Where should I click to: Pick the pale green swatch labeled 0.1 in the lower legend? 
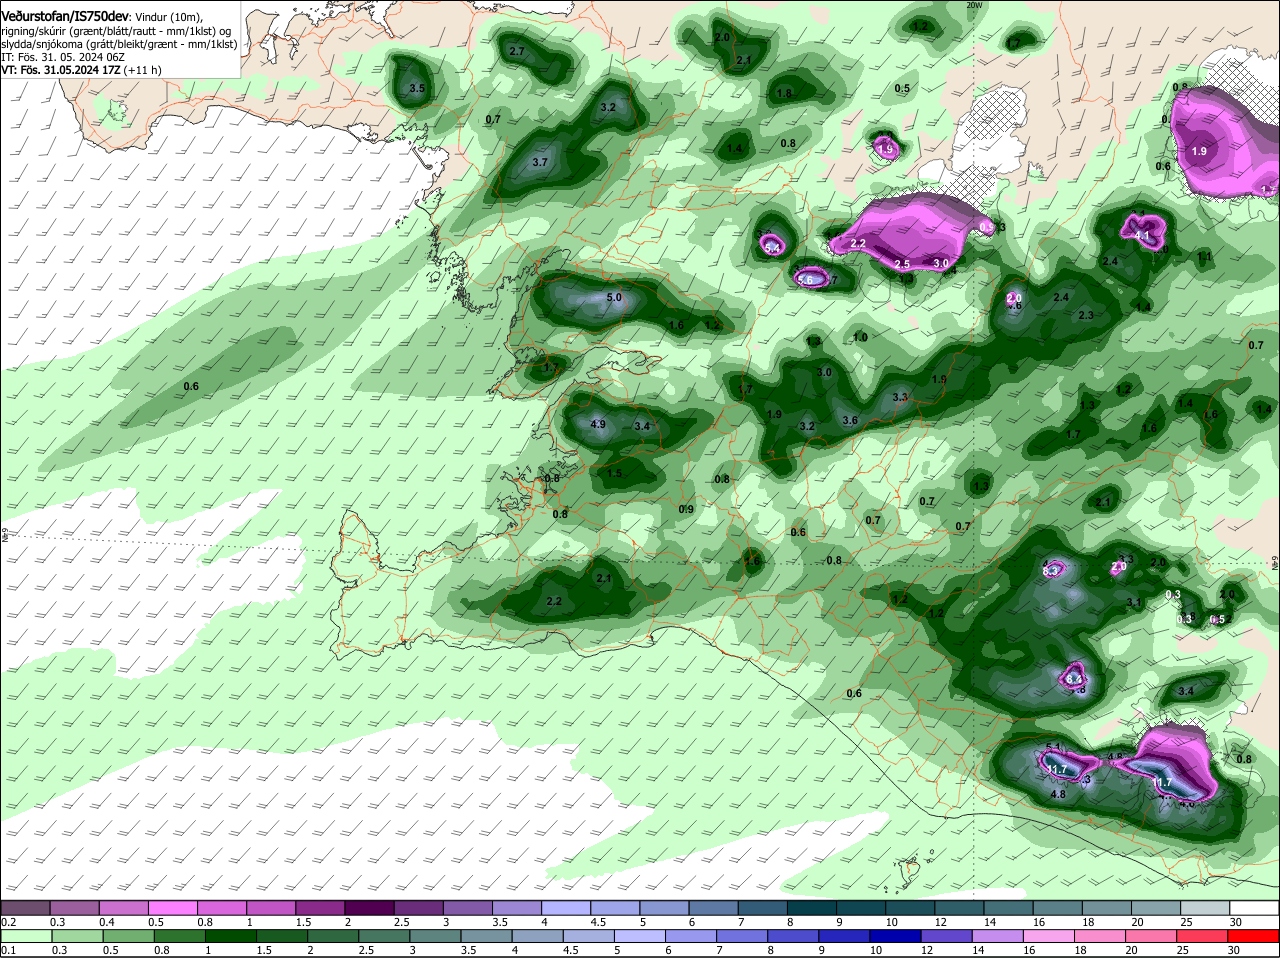pos(25,936)
